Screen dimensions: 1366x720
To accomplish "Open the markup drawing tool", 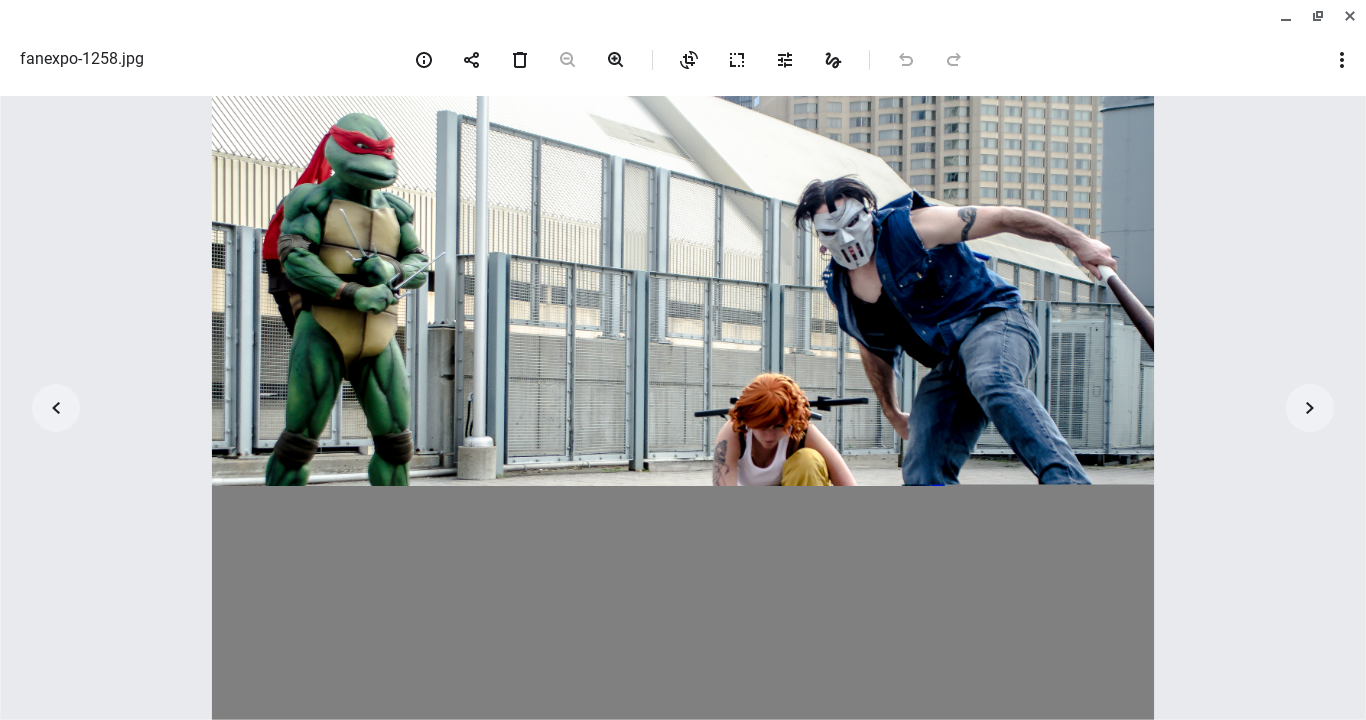I will pyautogui.click(x=833, y=60).
